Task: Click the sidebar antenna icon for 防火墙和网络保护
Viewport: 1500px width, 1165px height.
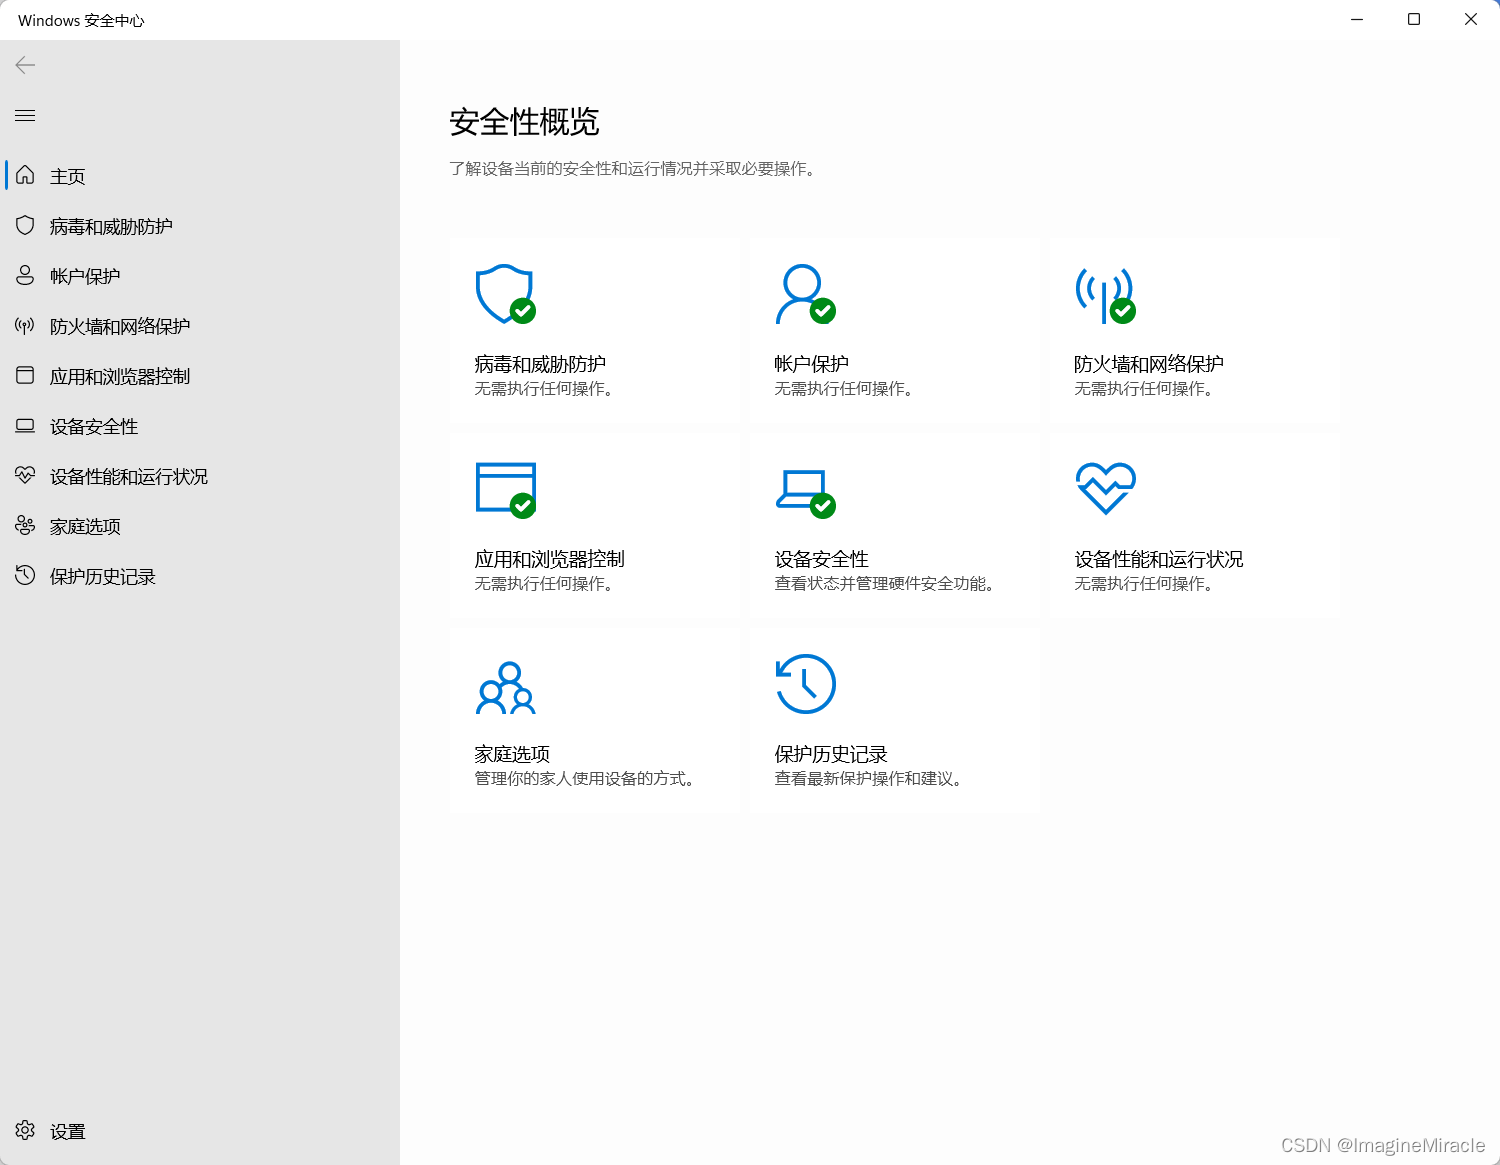Action: click(25, 325)
